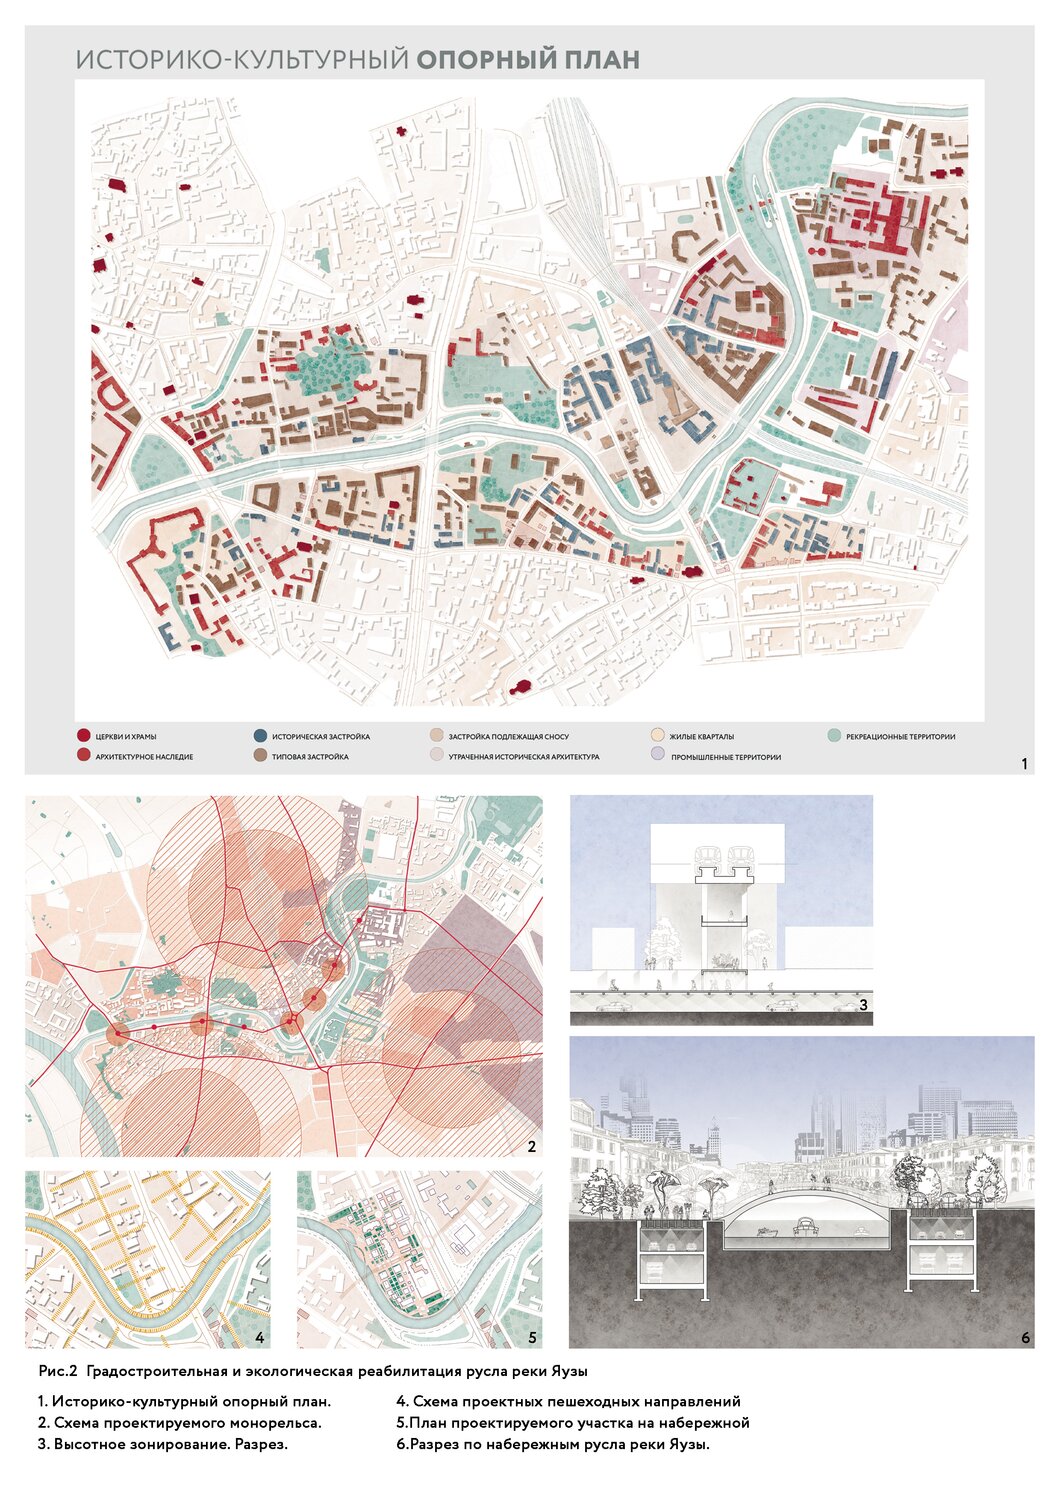Click the legend label 'Застройка подлежащая сносу'
The height and width of the screenshot is (1500, 1060).
508,737
